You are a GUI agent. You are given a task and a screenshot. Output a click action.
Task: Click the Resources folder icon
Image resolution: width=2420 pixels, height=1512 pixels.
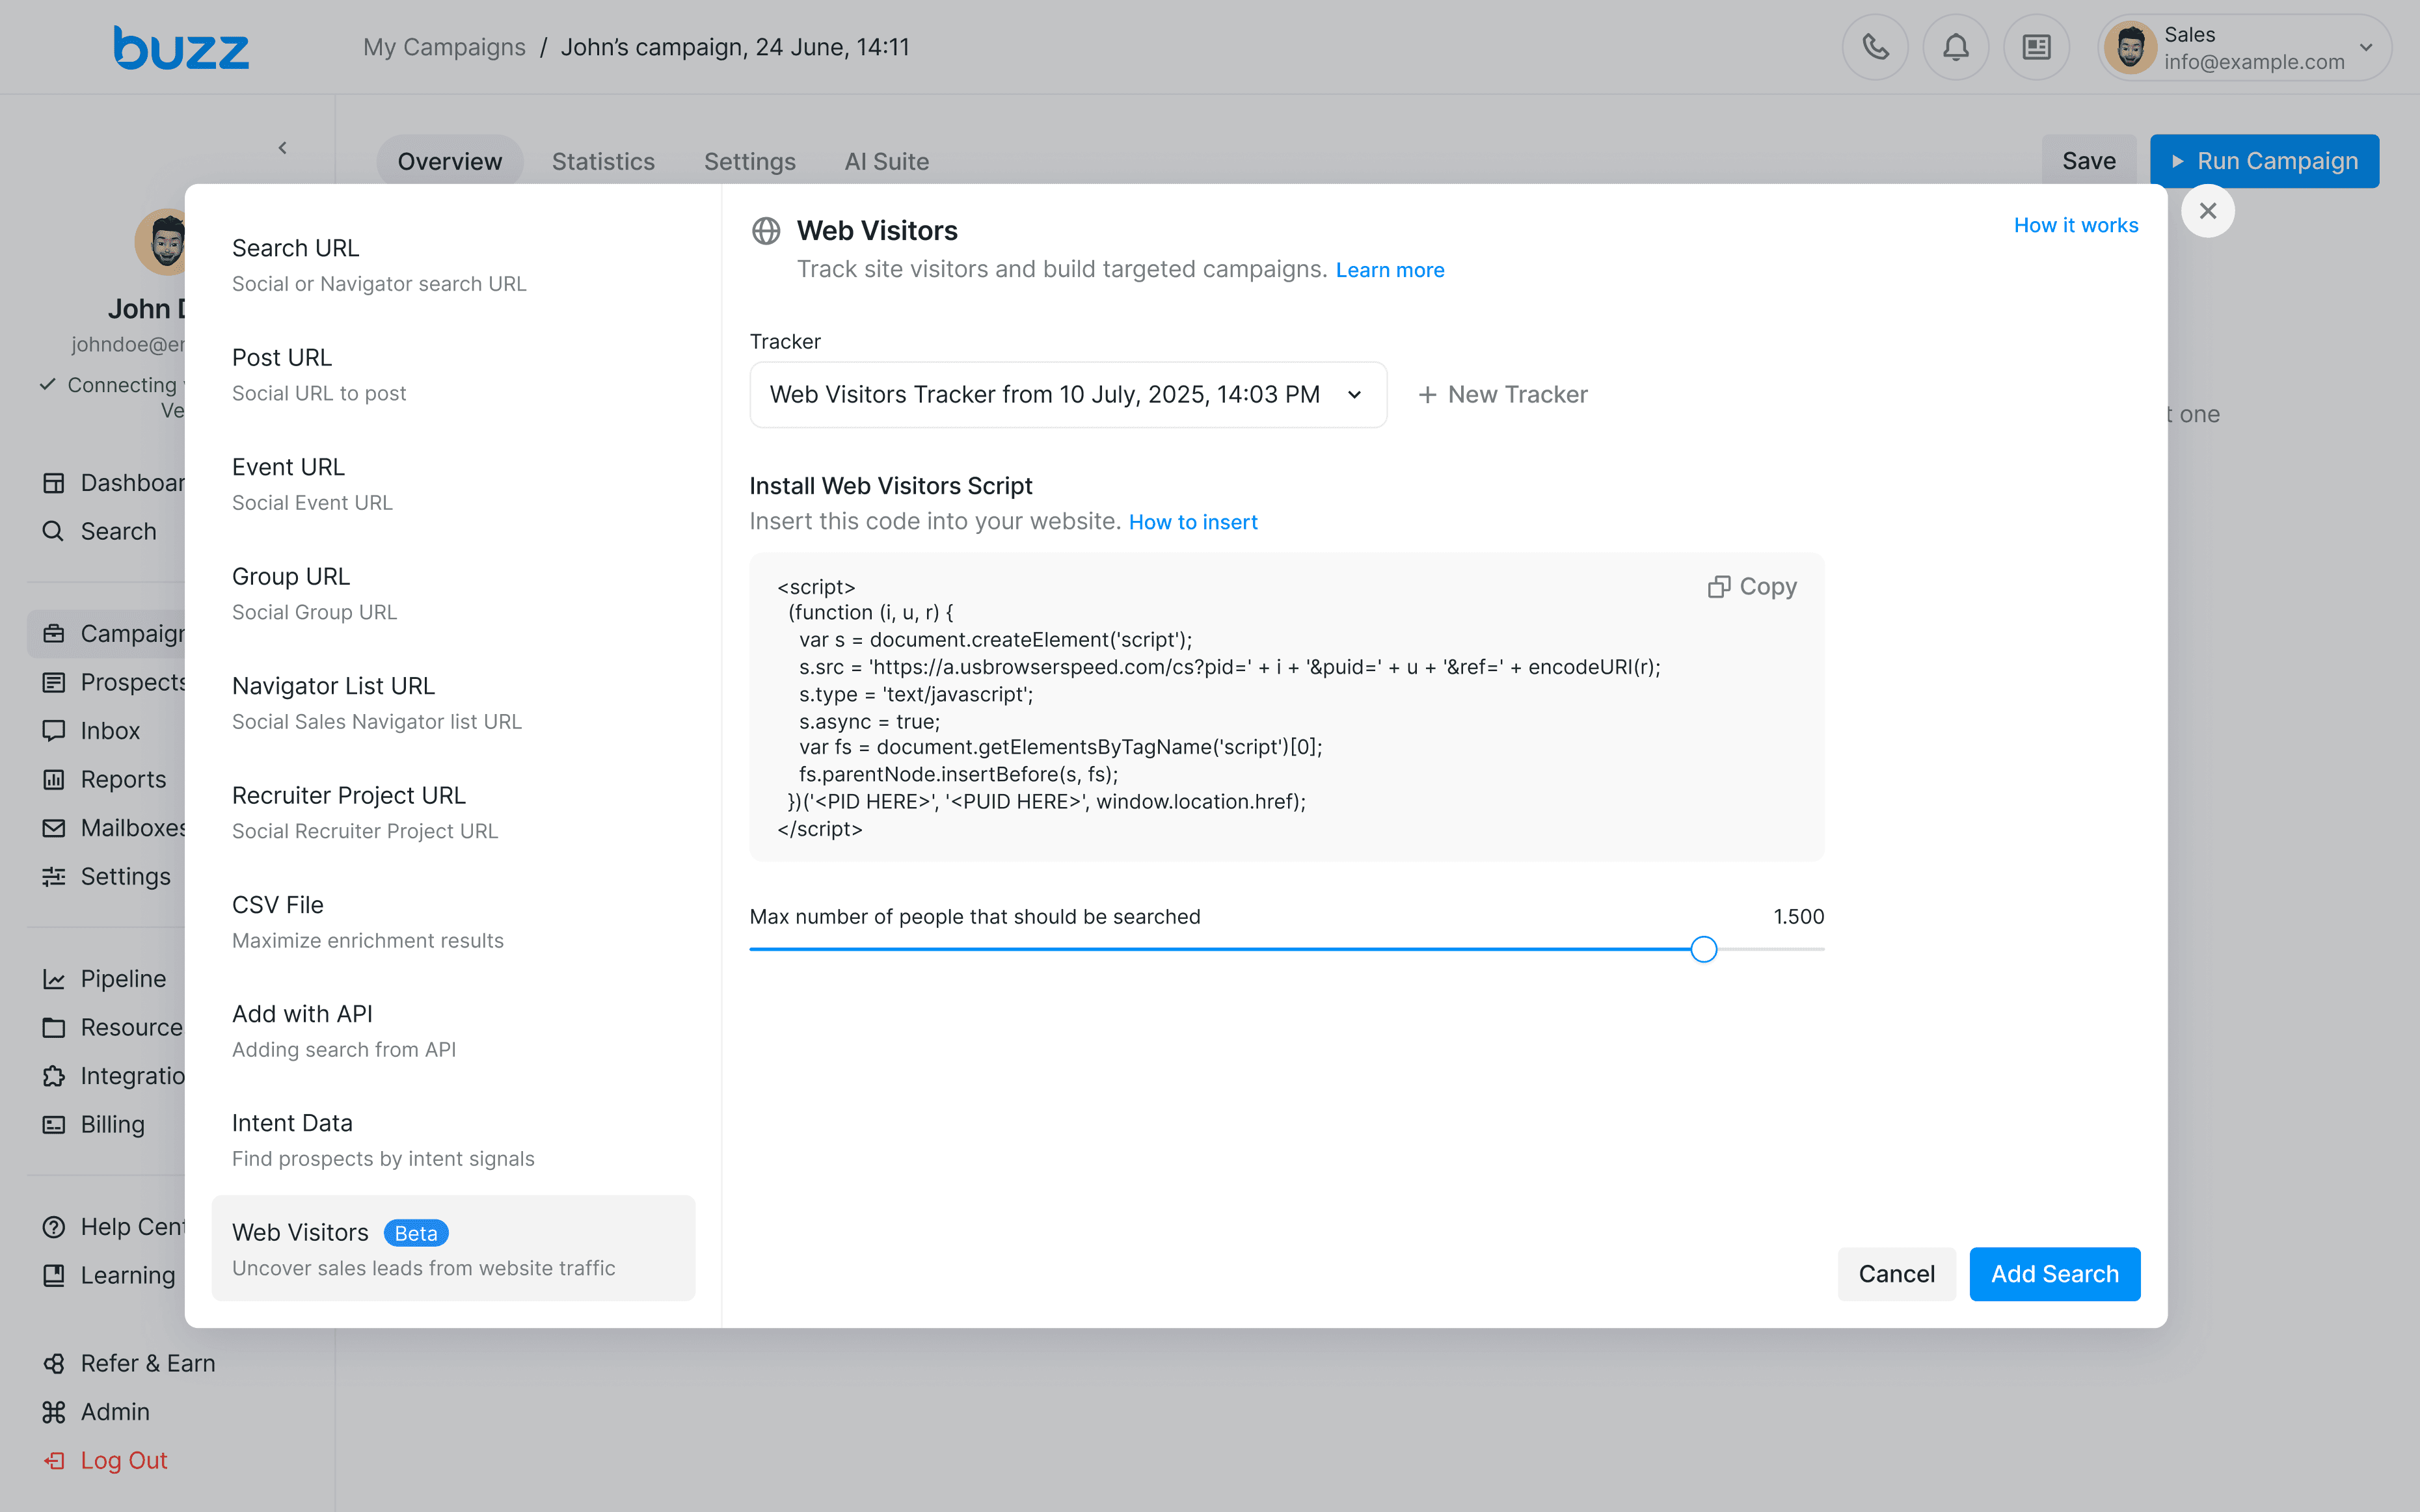[54, 1027]
